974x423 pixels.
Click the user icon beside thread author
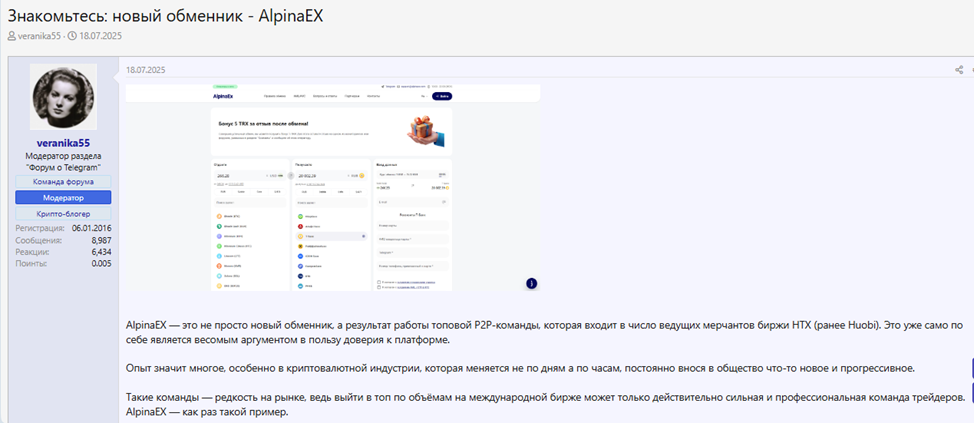(12, 36)
